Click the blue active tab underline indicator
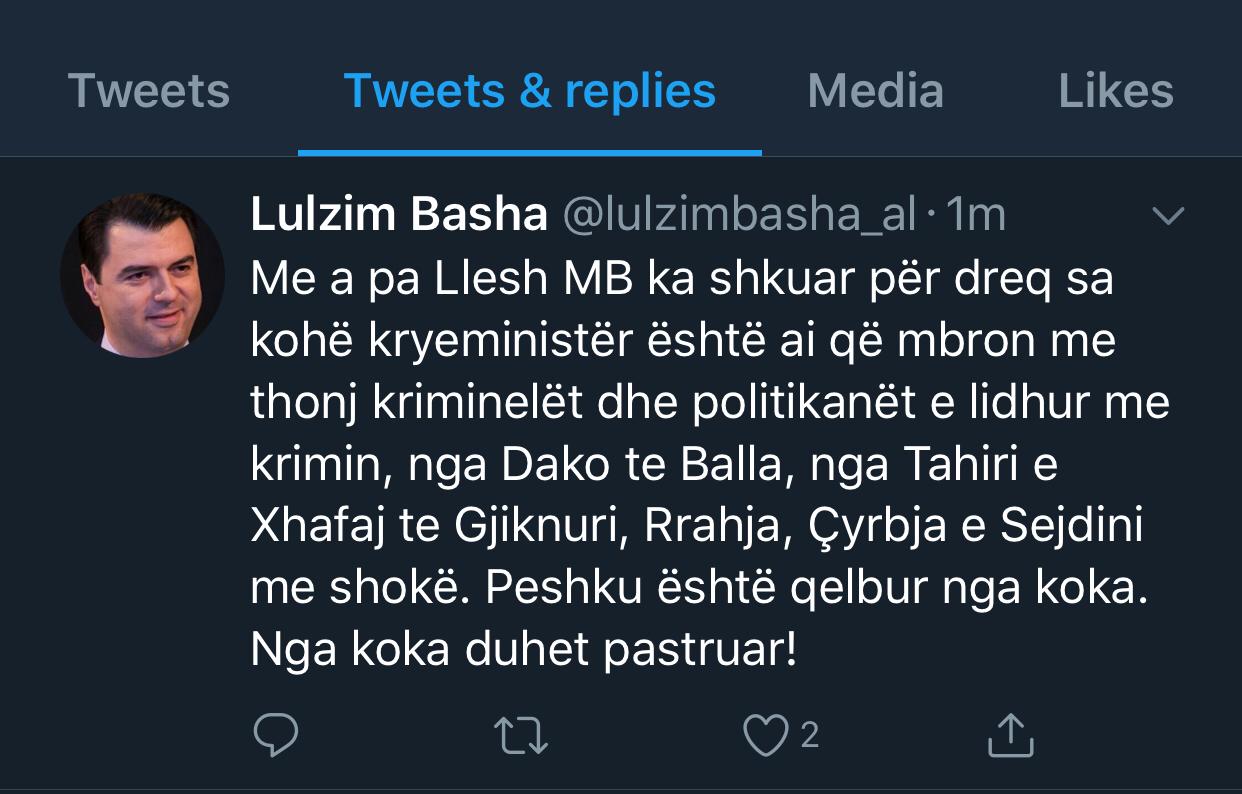This screenshot has width=1242, height=794. click(529, 153)
